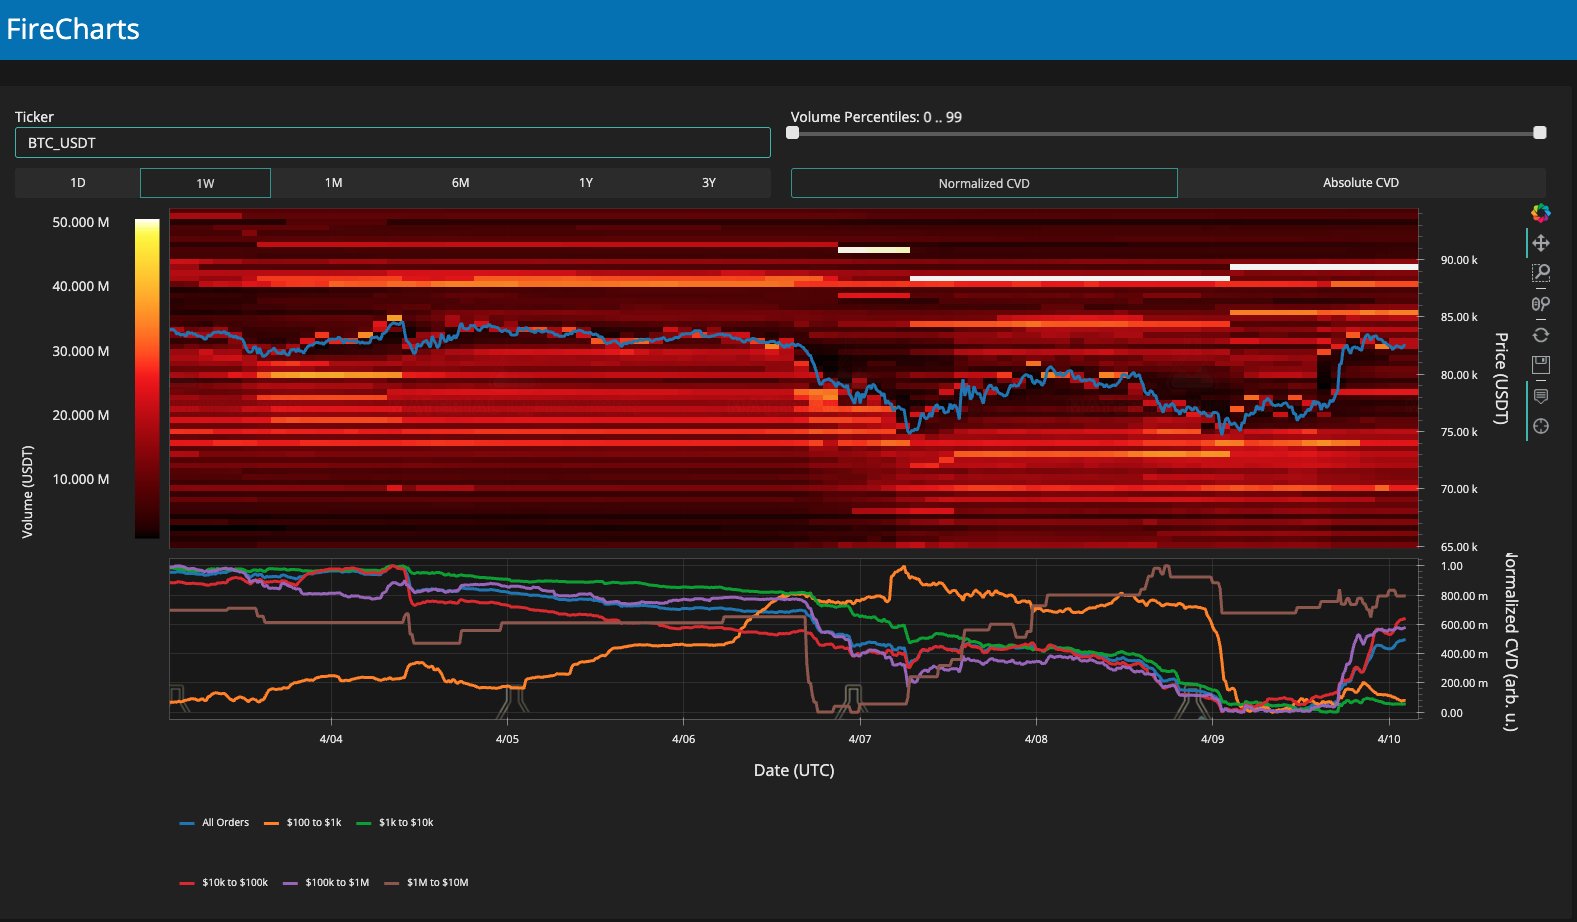Toggle $100k to $1M legend entry

tap(327, 883)
